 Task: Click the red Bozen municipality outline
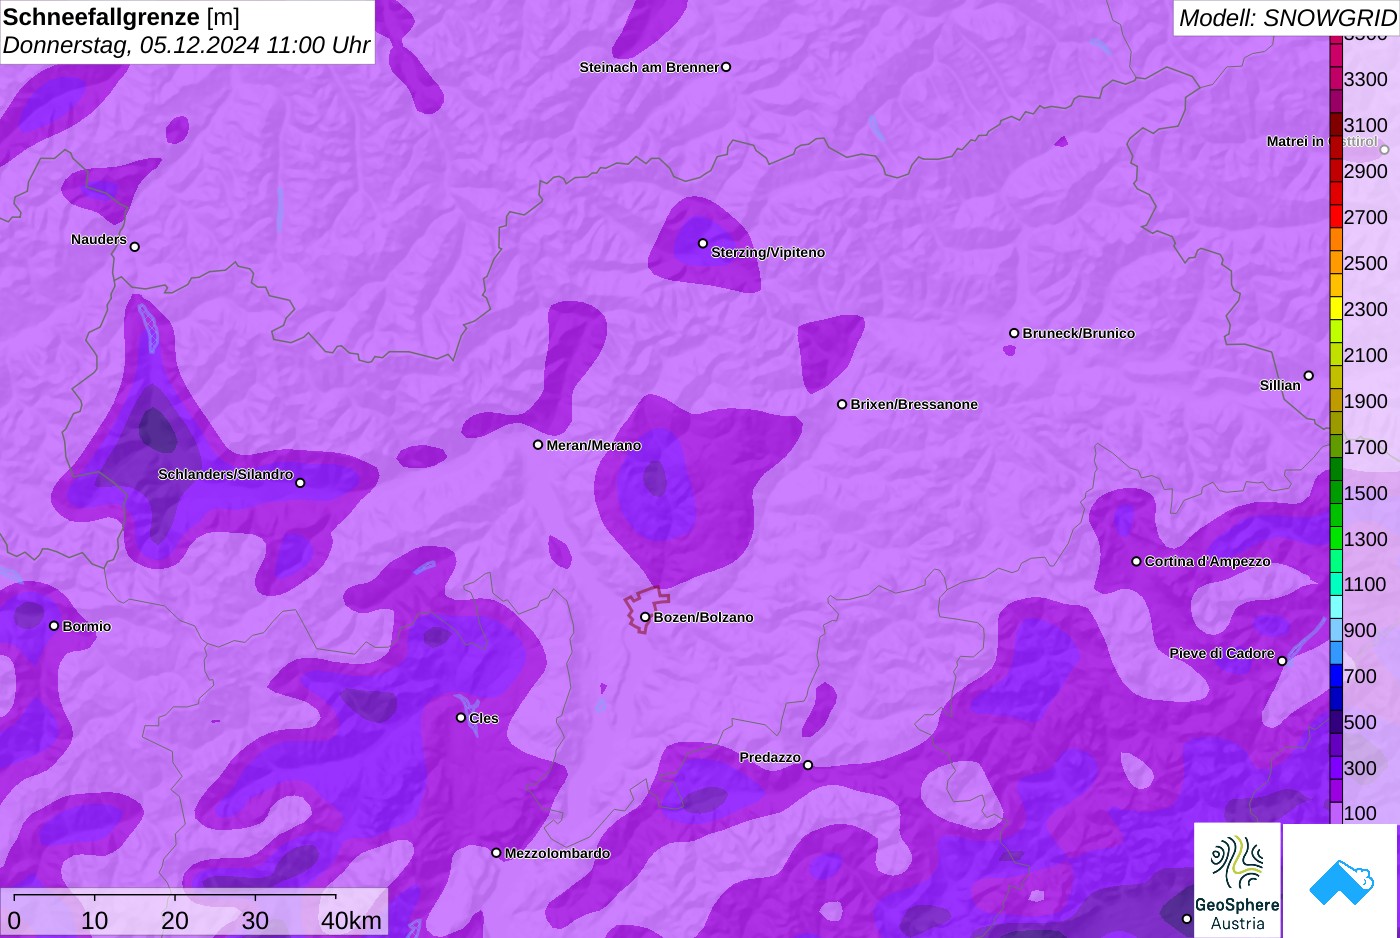click(645, 608)
